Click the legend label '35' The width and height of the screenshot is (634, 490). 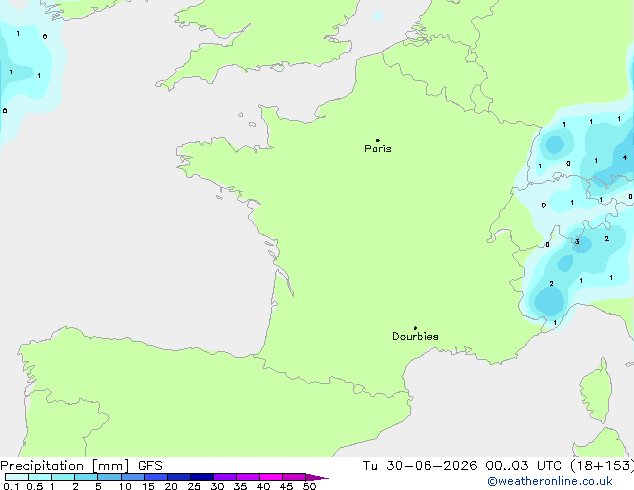pos(240,486)
